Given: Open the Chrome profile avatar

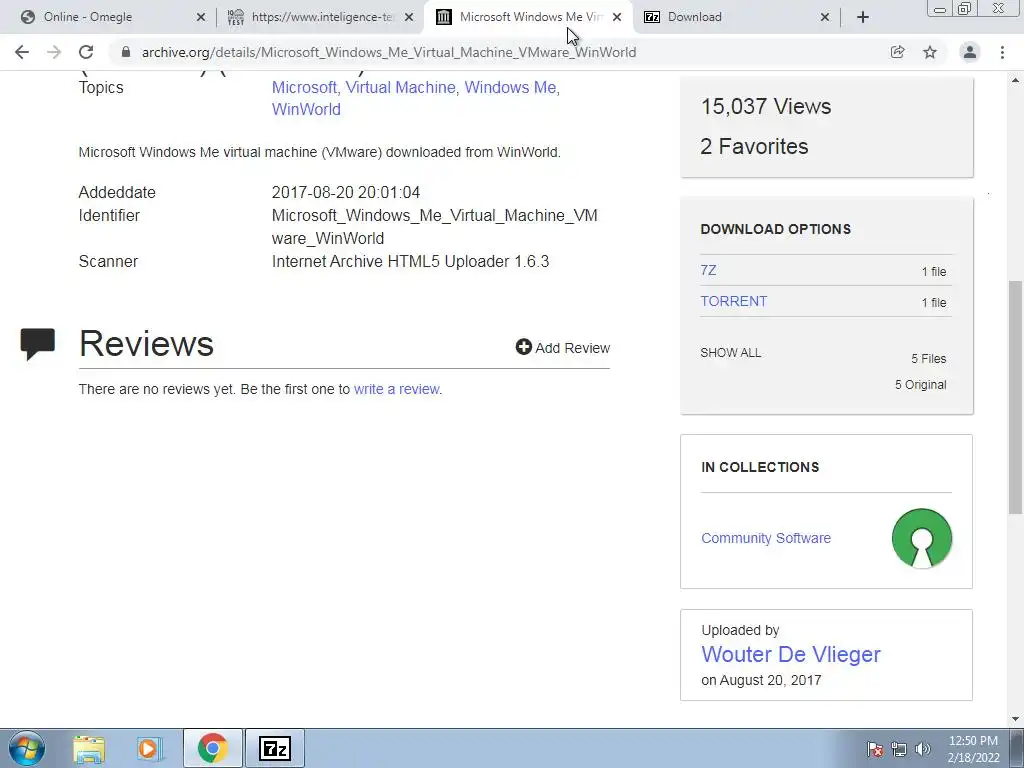Looking at the screenshot, I should (970, 52).
